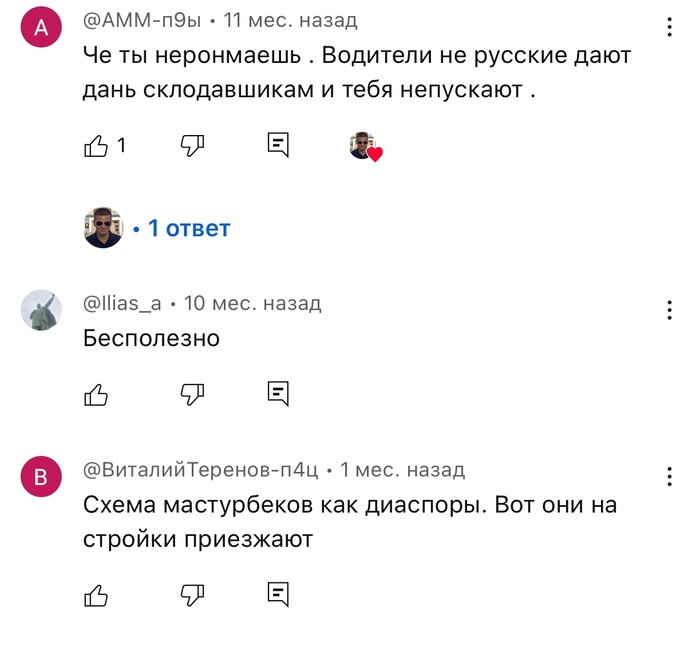Open options menu for @Ilias_a comment
This screenshot has width=700, height=647.
(669, 309)
